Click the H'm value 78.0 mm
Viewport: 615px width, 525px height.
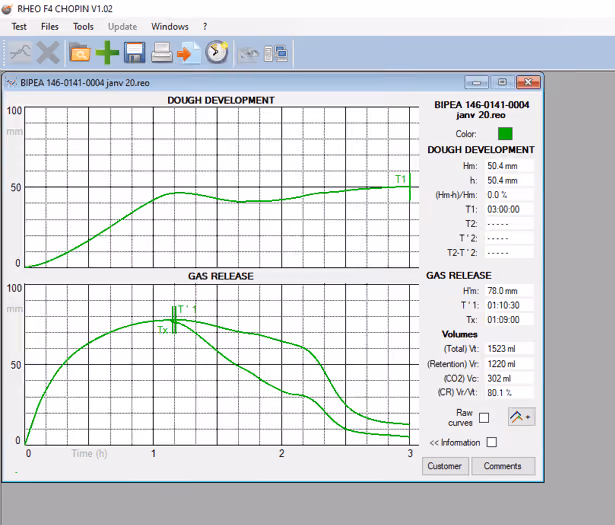(x=509, y=291)
